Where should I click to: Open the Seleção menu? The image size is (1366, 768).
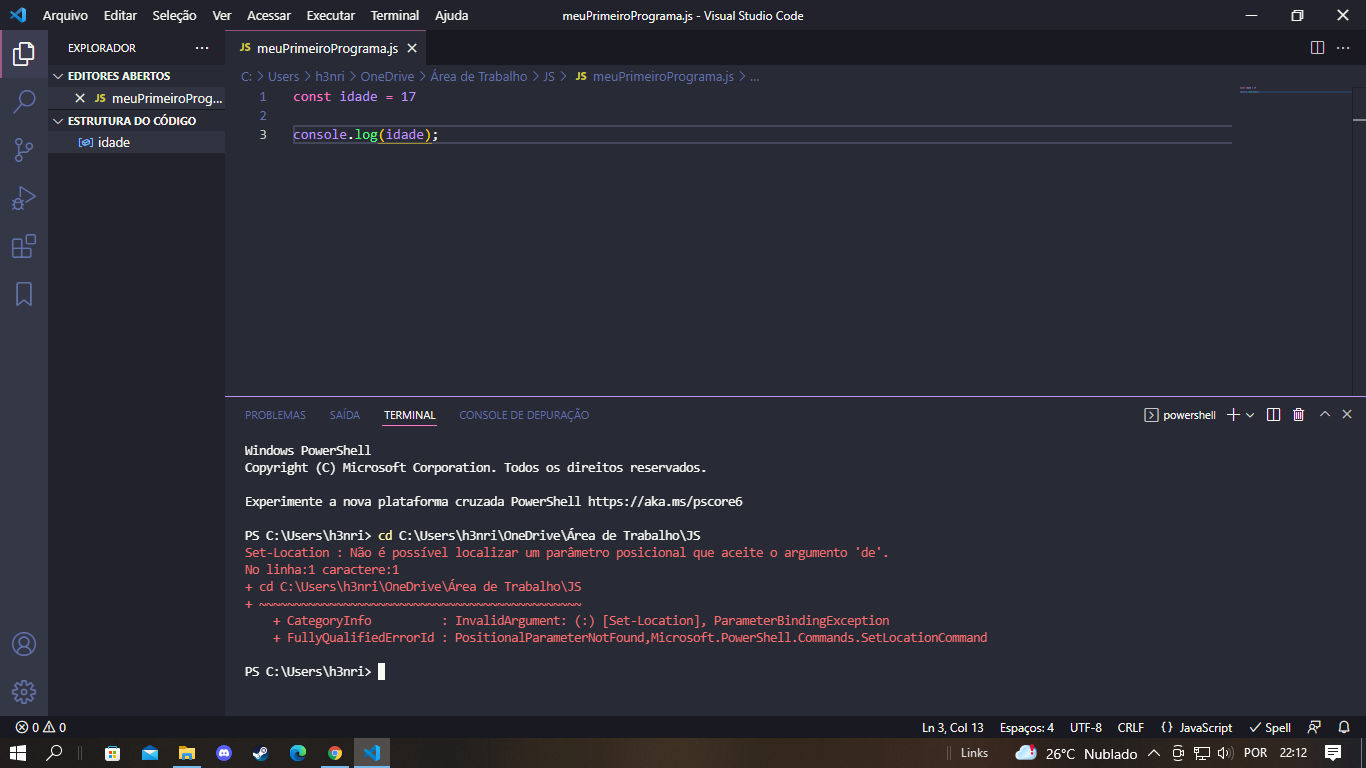point(175,16)
